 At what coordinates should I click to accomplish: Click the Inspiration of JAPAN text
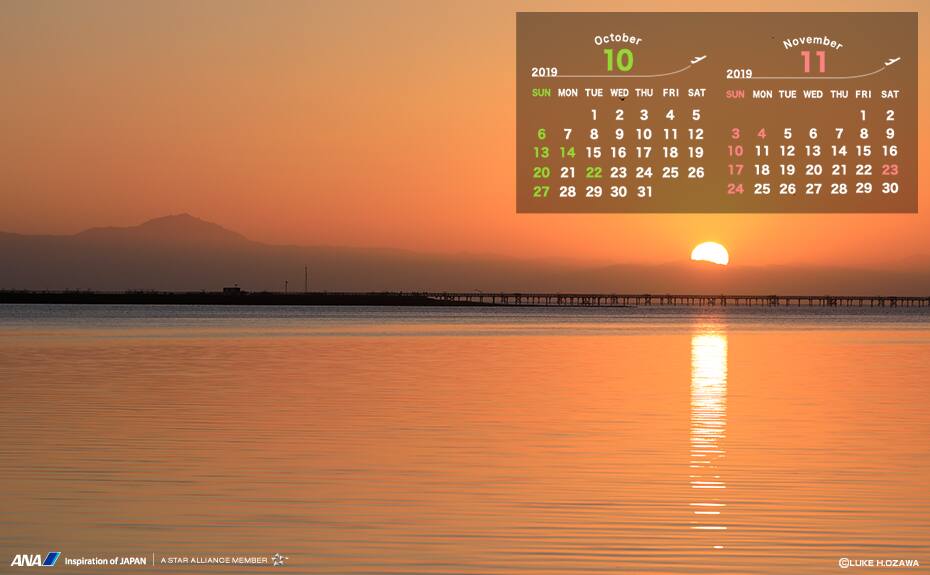(105, 561)
